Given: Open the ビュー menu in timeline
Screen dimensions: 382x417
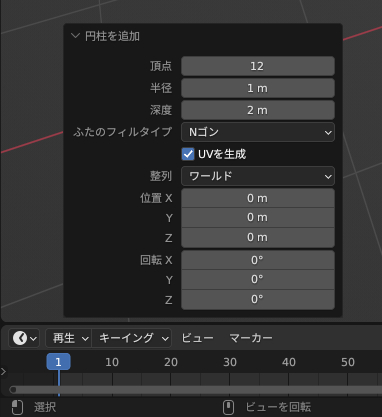Looking at the screenshot, I should pyautogui.click(x=197, y=338).
